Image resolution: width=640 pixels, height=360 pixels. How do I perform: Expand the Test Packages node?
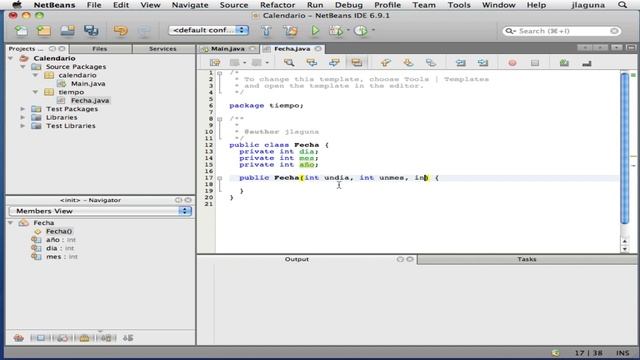point(23,109)
